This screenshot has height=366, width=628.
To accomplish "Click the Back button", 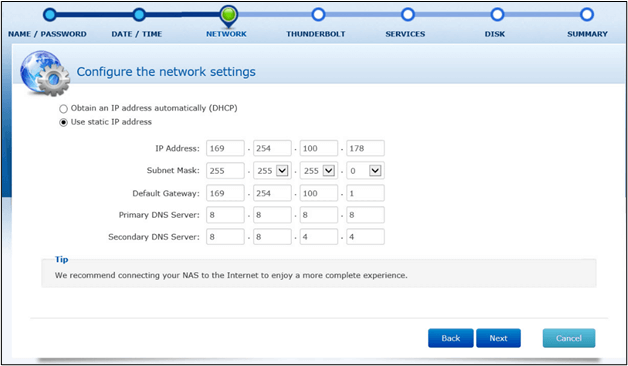I will 451,338.
